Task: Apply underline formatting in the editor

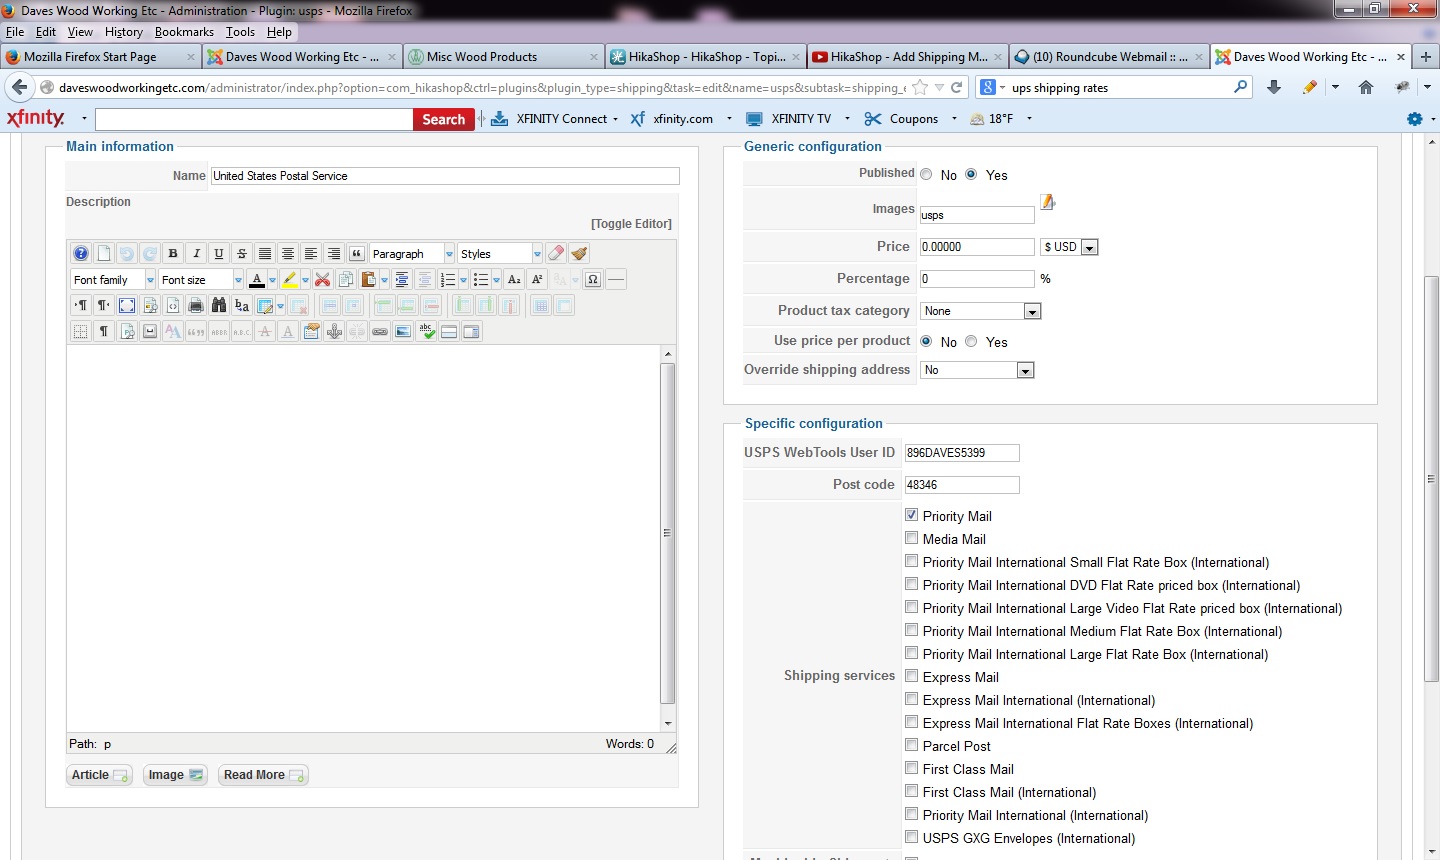Action: coord(219,254)
